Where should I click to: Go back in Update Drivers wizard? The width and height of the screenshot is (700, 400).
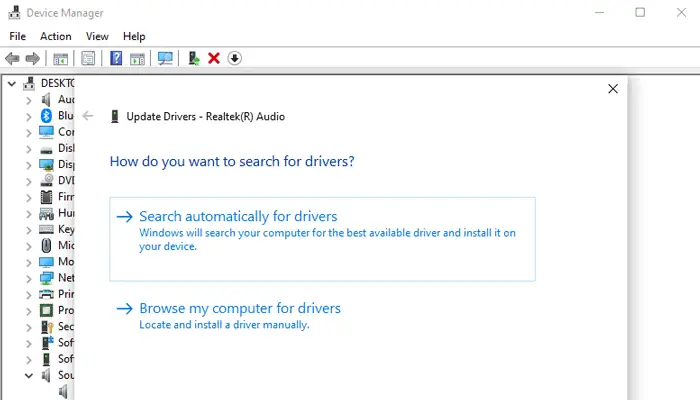[88, 116]
